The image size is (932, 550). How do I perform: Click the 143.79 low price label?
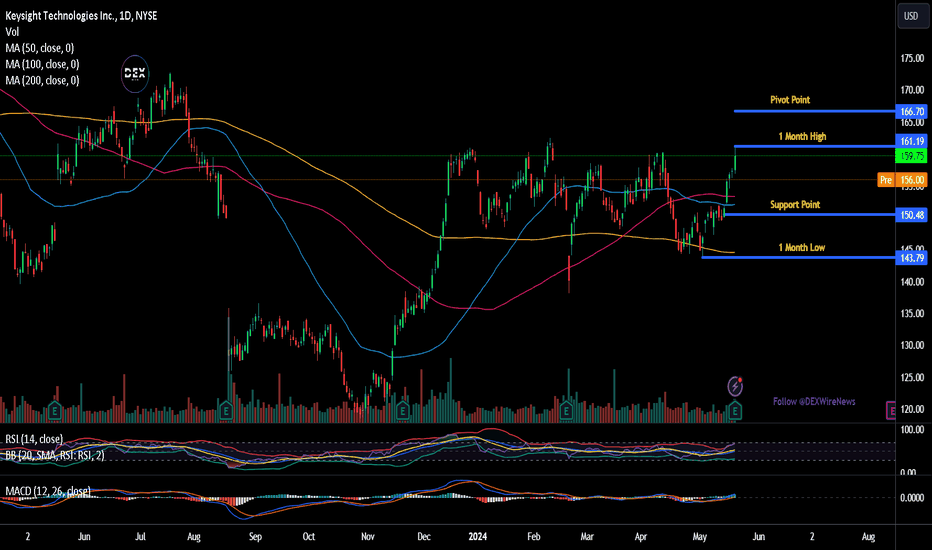click(912, 257)
